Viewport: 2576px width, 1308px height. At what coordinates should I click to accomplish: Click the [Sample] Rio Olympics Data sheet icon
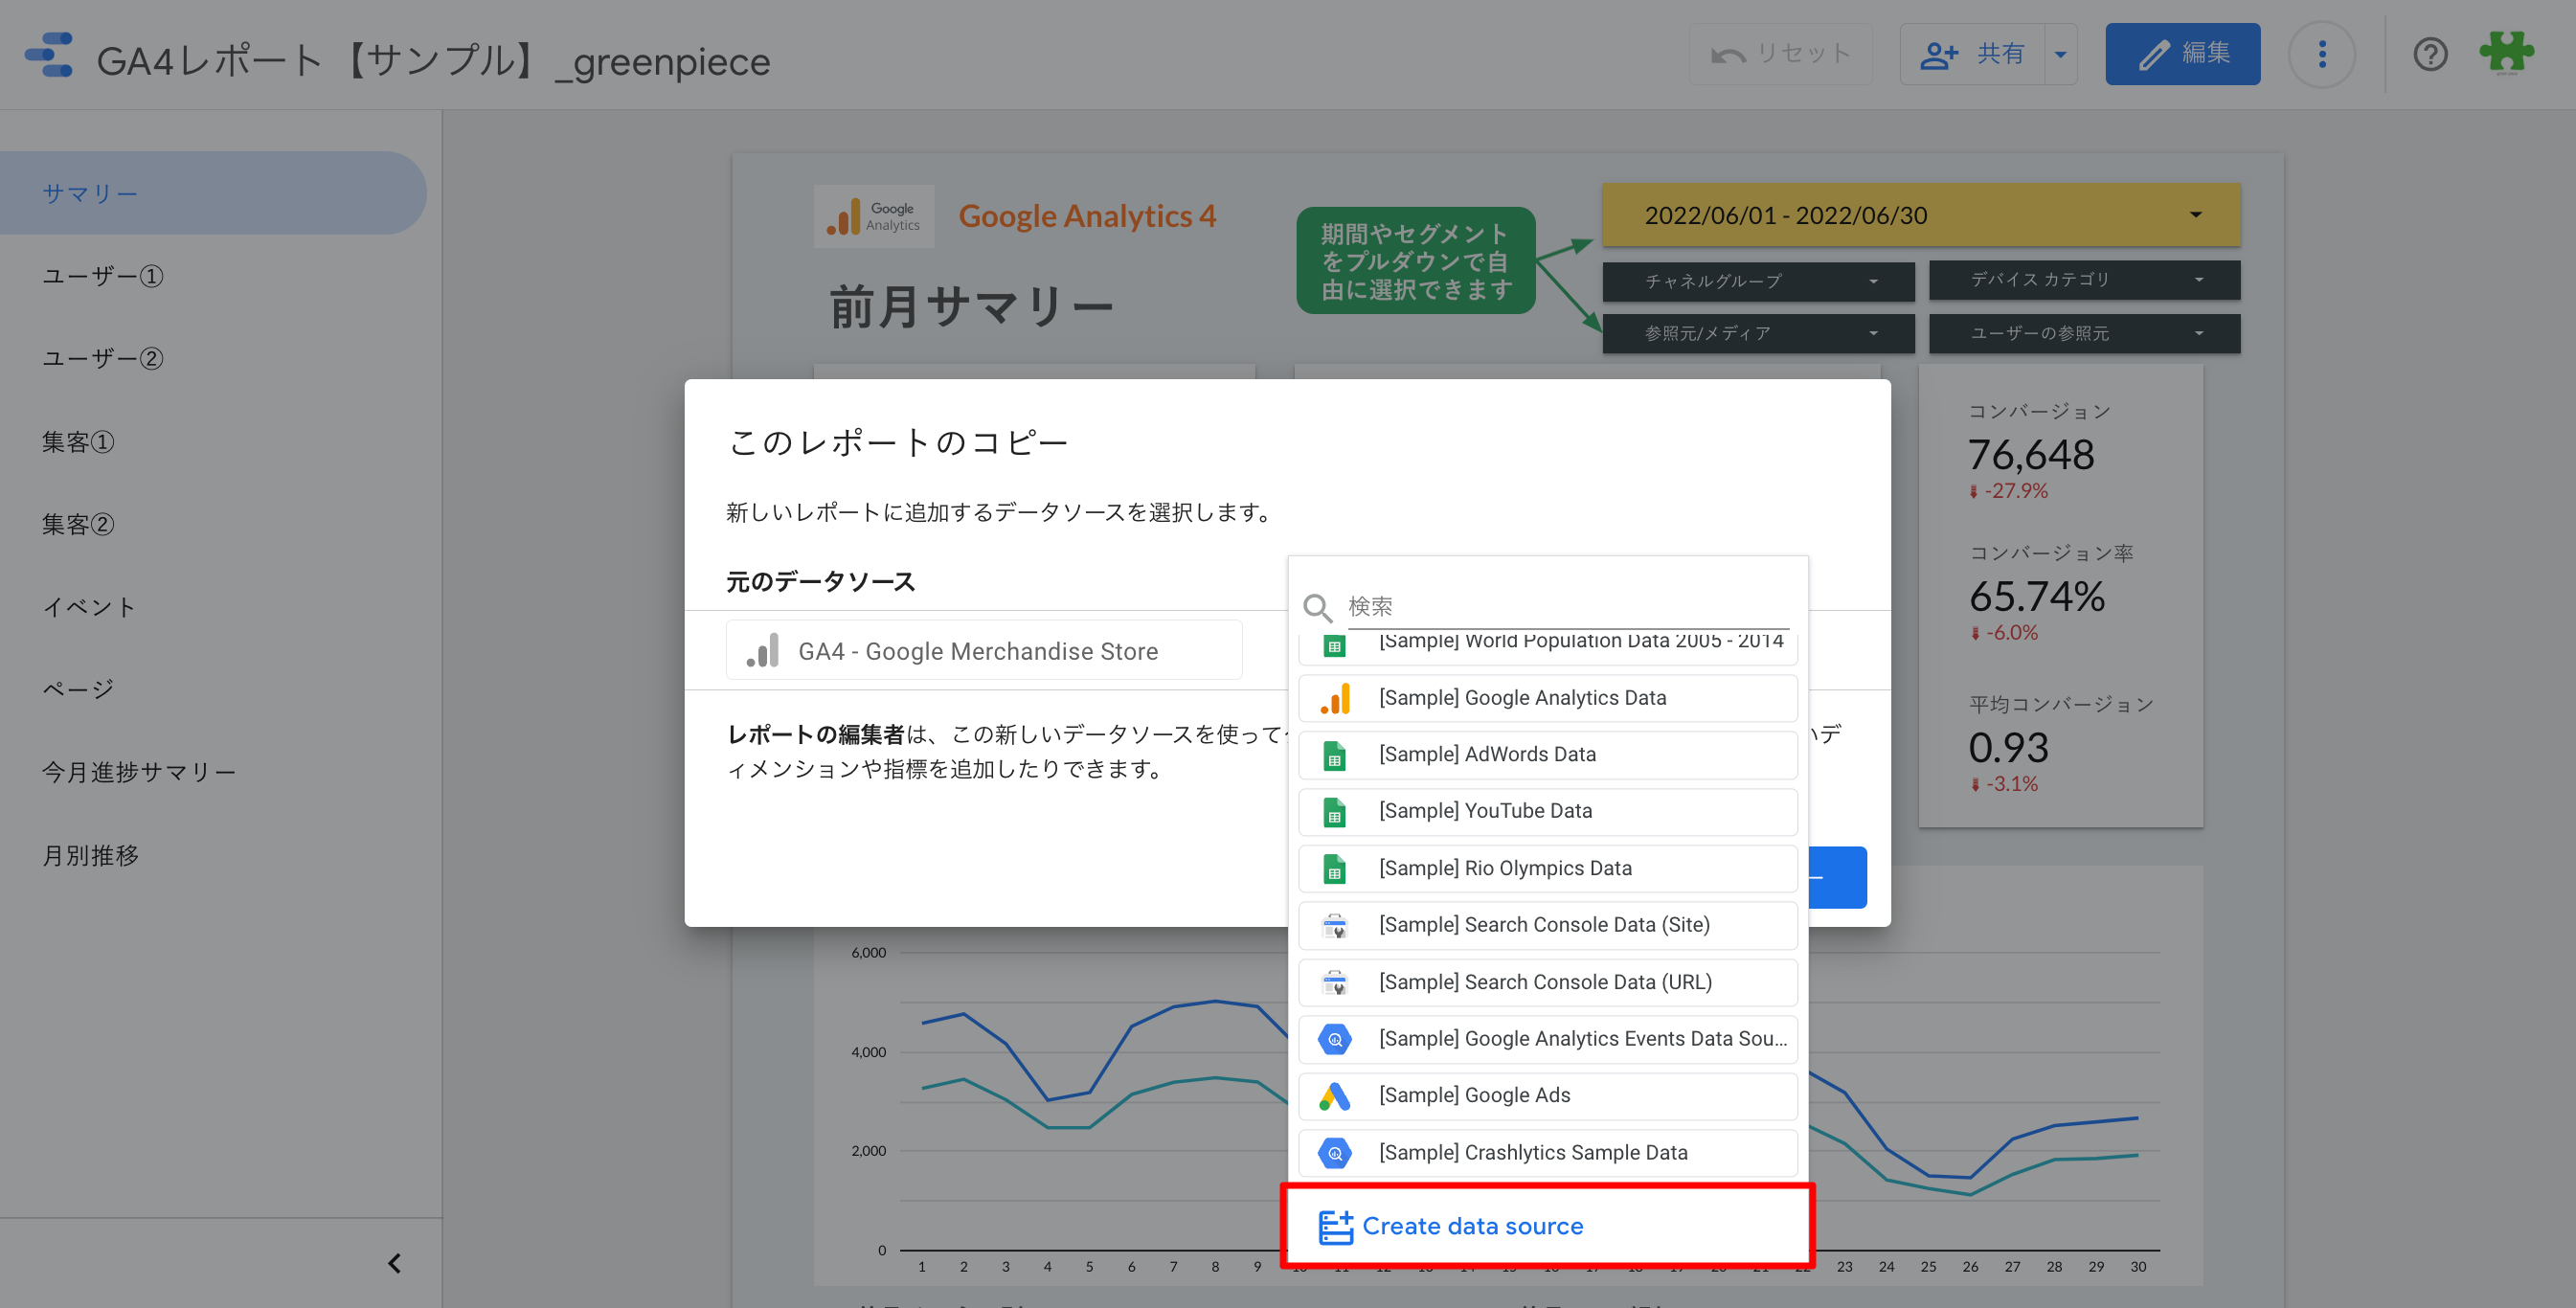[1335, 868]
